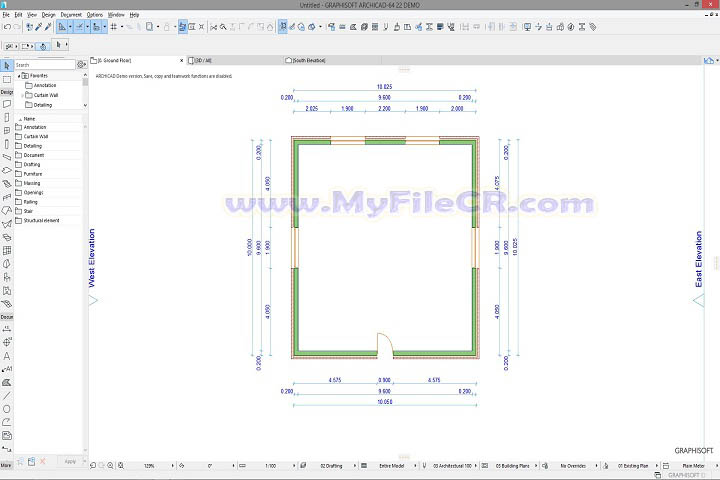Click the Find and Select magnifier icon
Viewport: 720px width, 480px height.
pos(223,27)
